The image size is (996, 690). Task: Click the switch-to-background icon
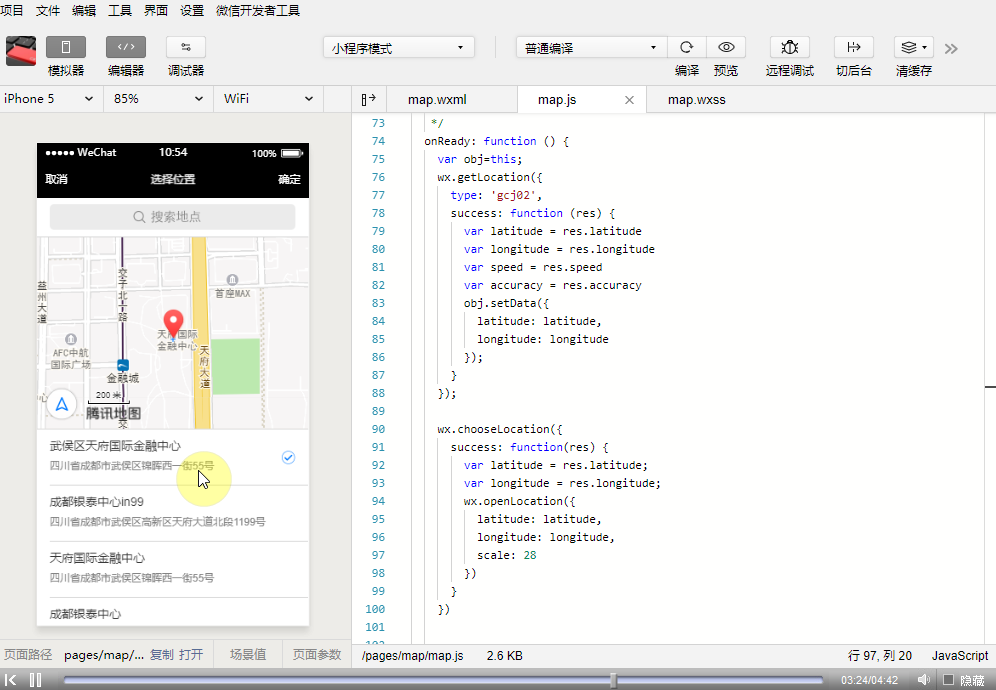[854, 48]
